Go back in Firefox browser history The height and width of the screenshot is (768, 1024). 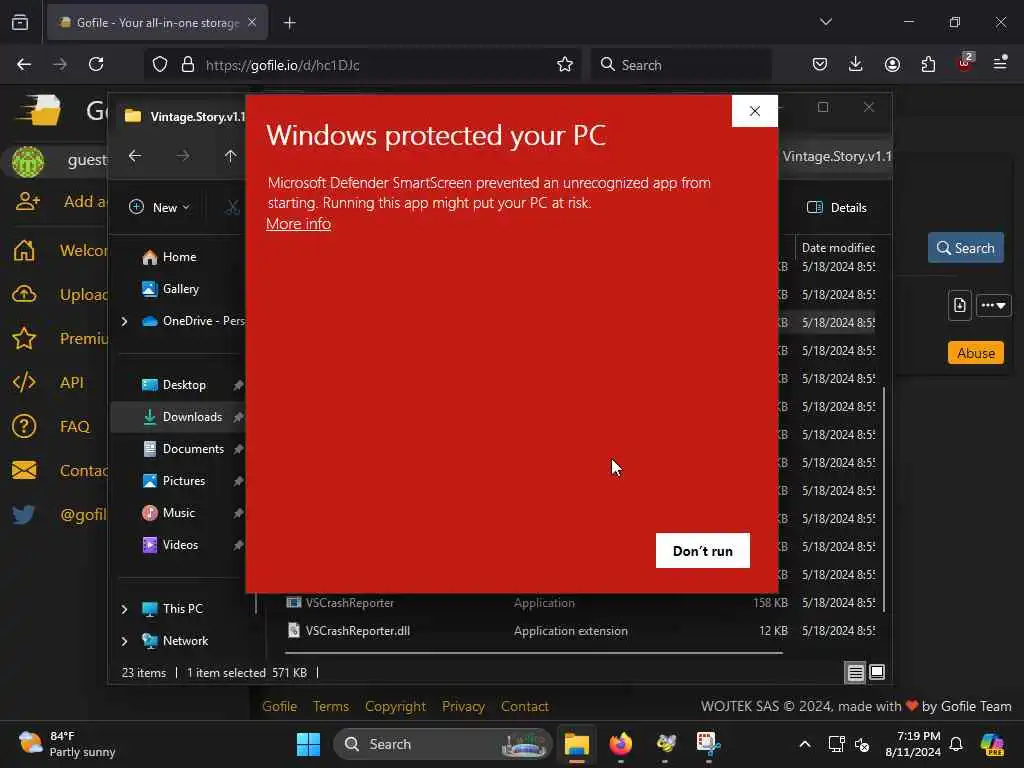(24, 64)
